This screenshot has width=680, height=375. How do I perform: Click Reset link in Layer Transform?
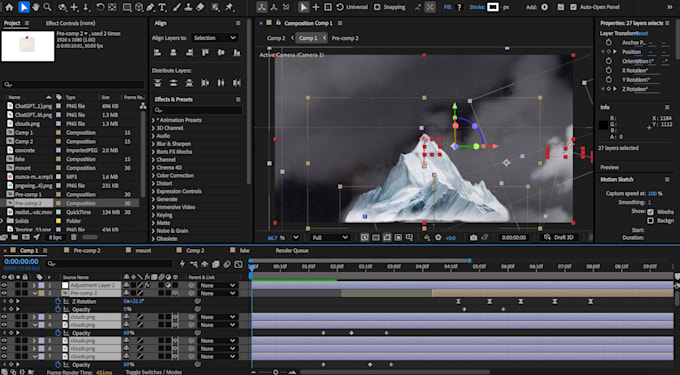tap(642, 33)
